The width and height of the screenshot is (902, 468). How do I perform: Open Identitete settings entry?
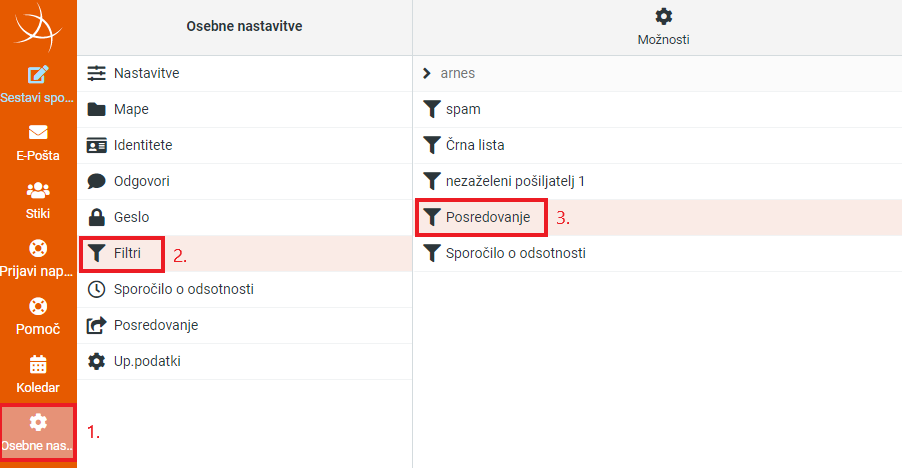[244, 145]
